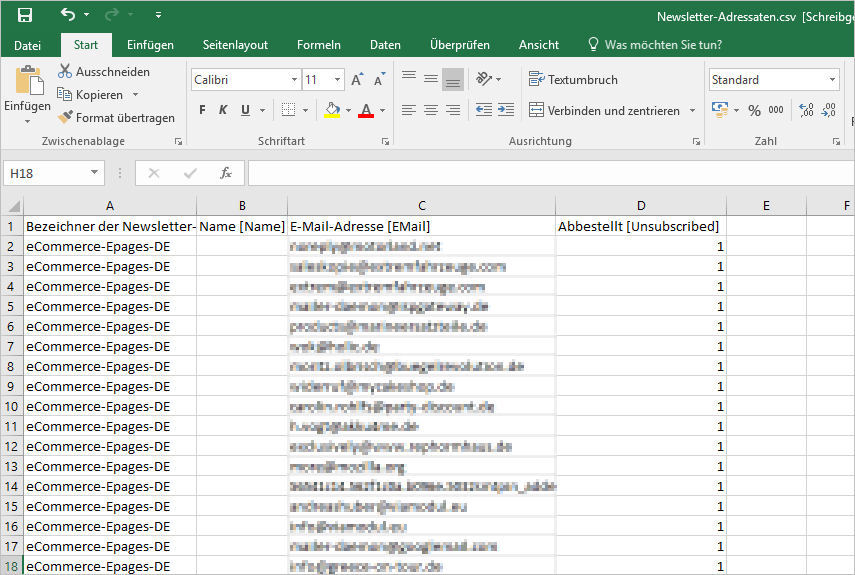
Task: Click the cell borders icon
Action: 288,110
